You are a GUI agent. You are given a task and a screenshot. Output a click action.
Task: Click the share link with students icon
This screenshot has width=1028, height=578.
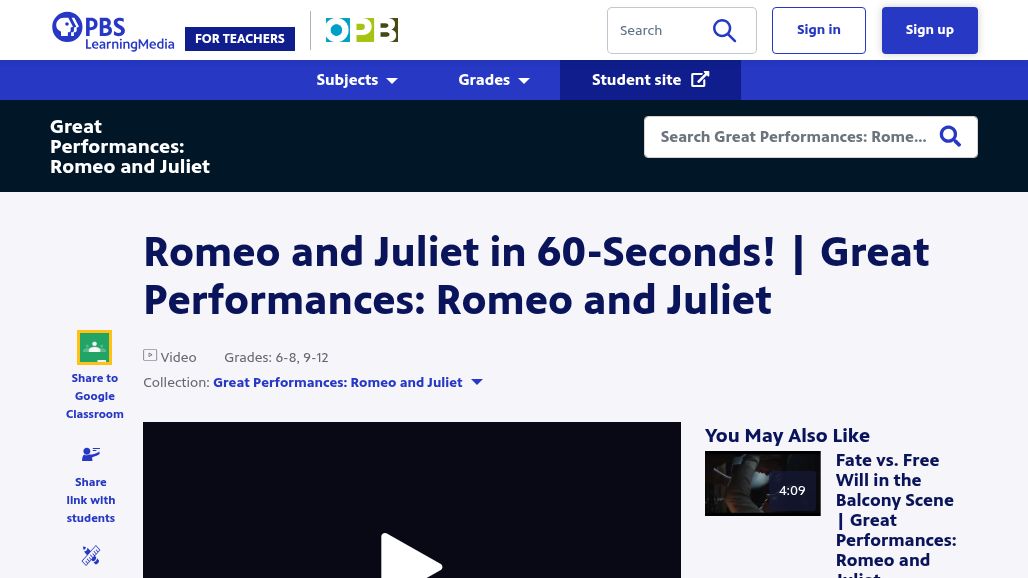[x=90, y=454]
